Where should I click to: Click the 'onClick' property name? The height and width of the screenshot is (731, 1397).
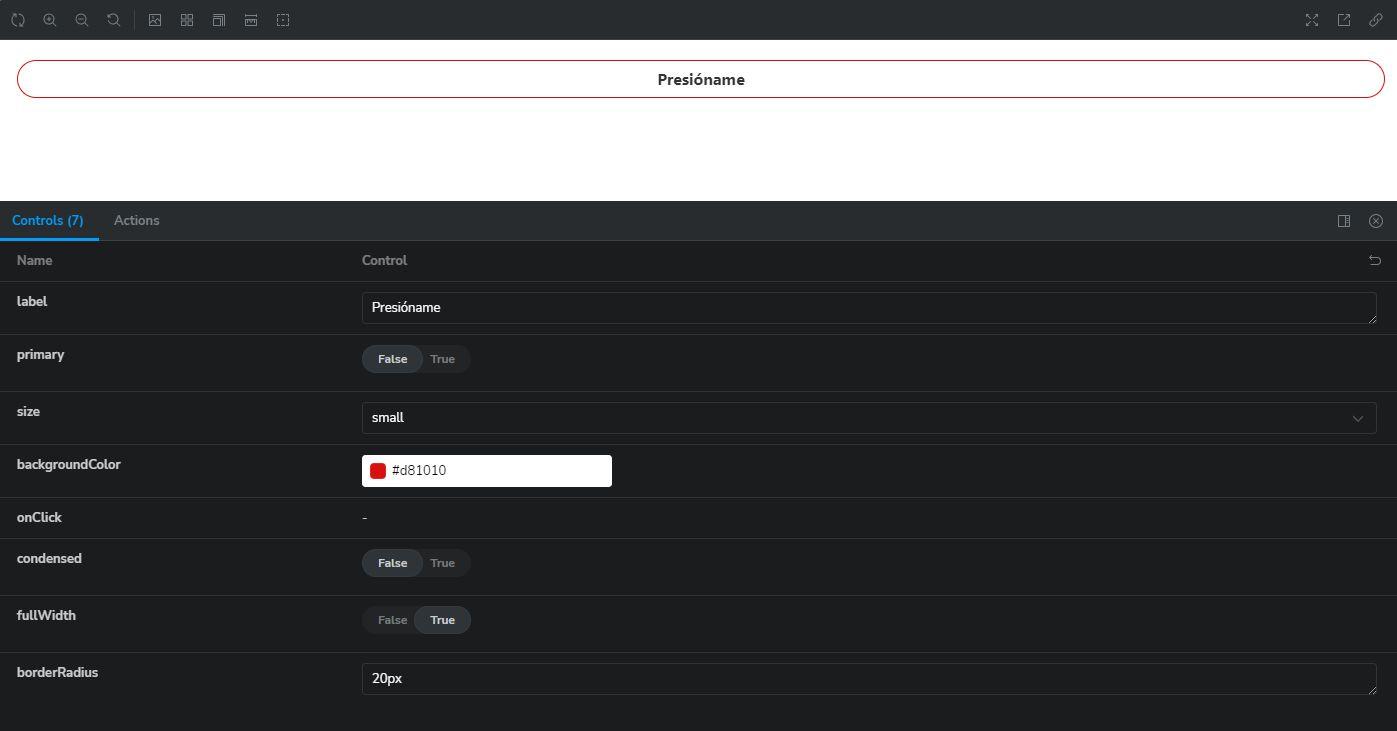[x=39, y=517]
